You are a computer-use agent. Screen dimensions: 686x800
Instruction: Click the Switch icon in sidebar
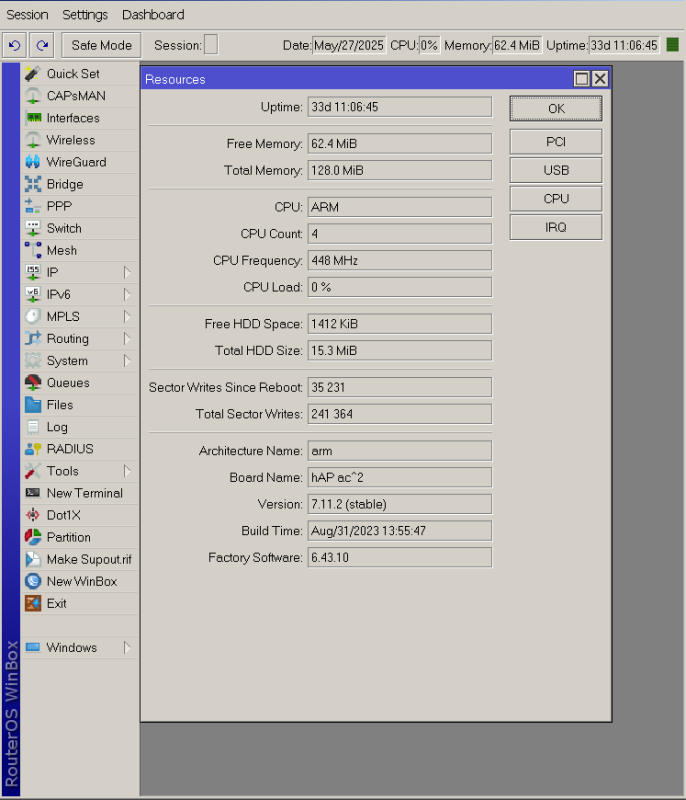[x=33, y=228]
